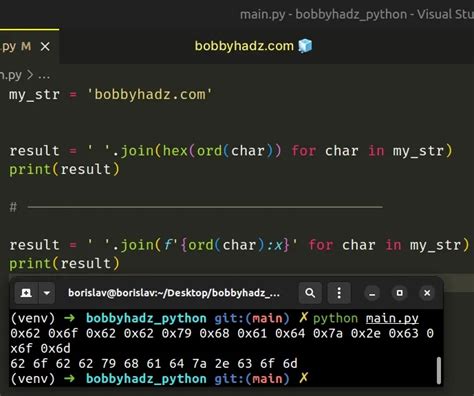The image size is (474, 396).
Task: Click terminal output line starting 0x62 0x6f
Action: [x=222, y=334]
